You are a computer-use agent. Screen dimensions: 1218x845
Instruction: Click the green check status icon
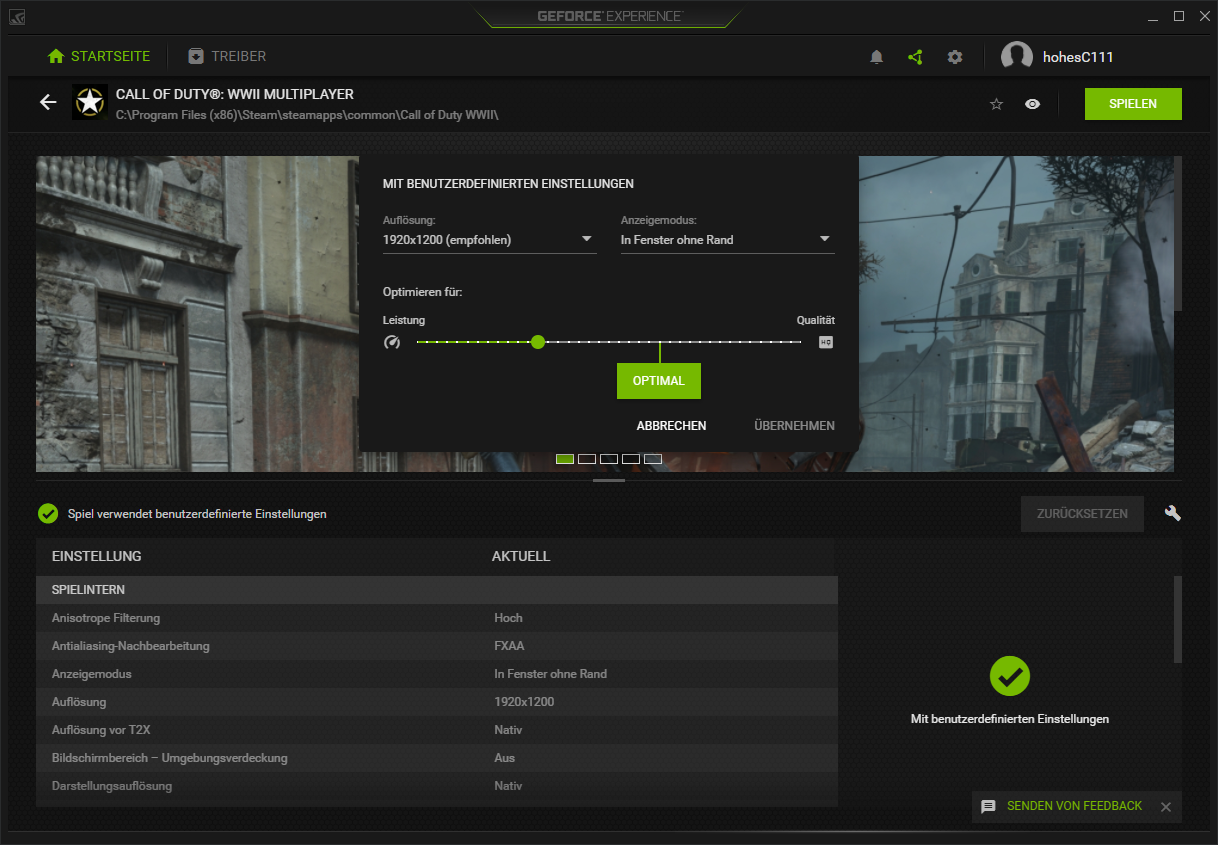(x=47, y=513)
